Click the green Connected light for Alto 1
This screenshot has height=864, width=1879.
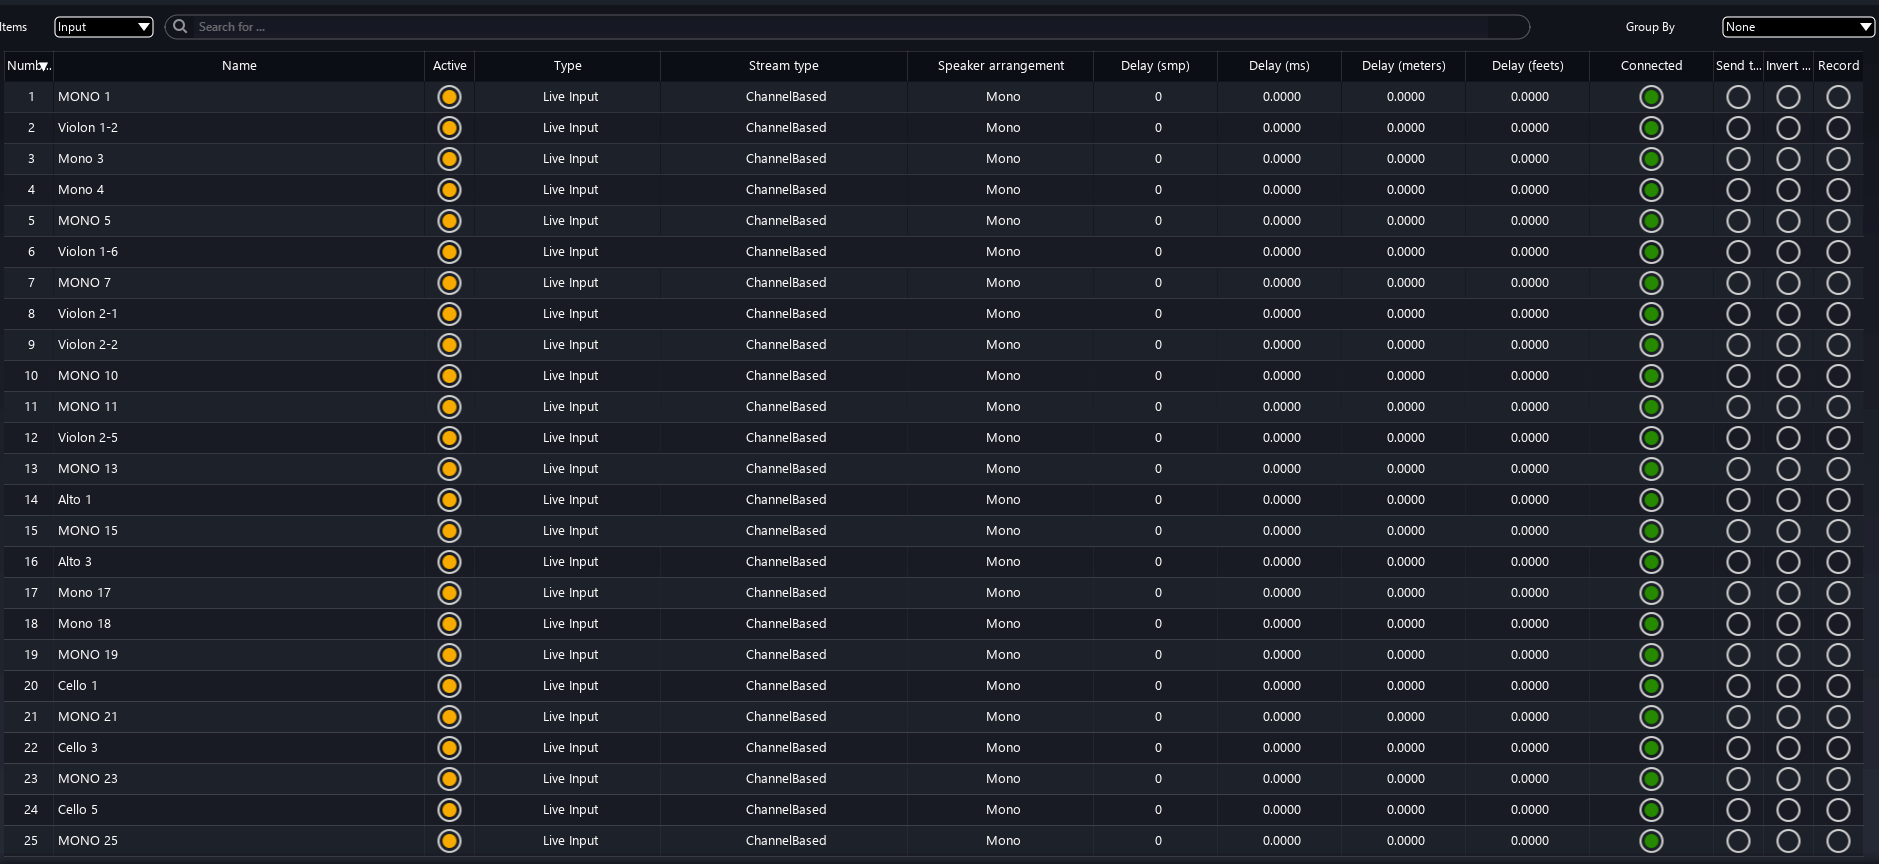(x=1651, y=500)
